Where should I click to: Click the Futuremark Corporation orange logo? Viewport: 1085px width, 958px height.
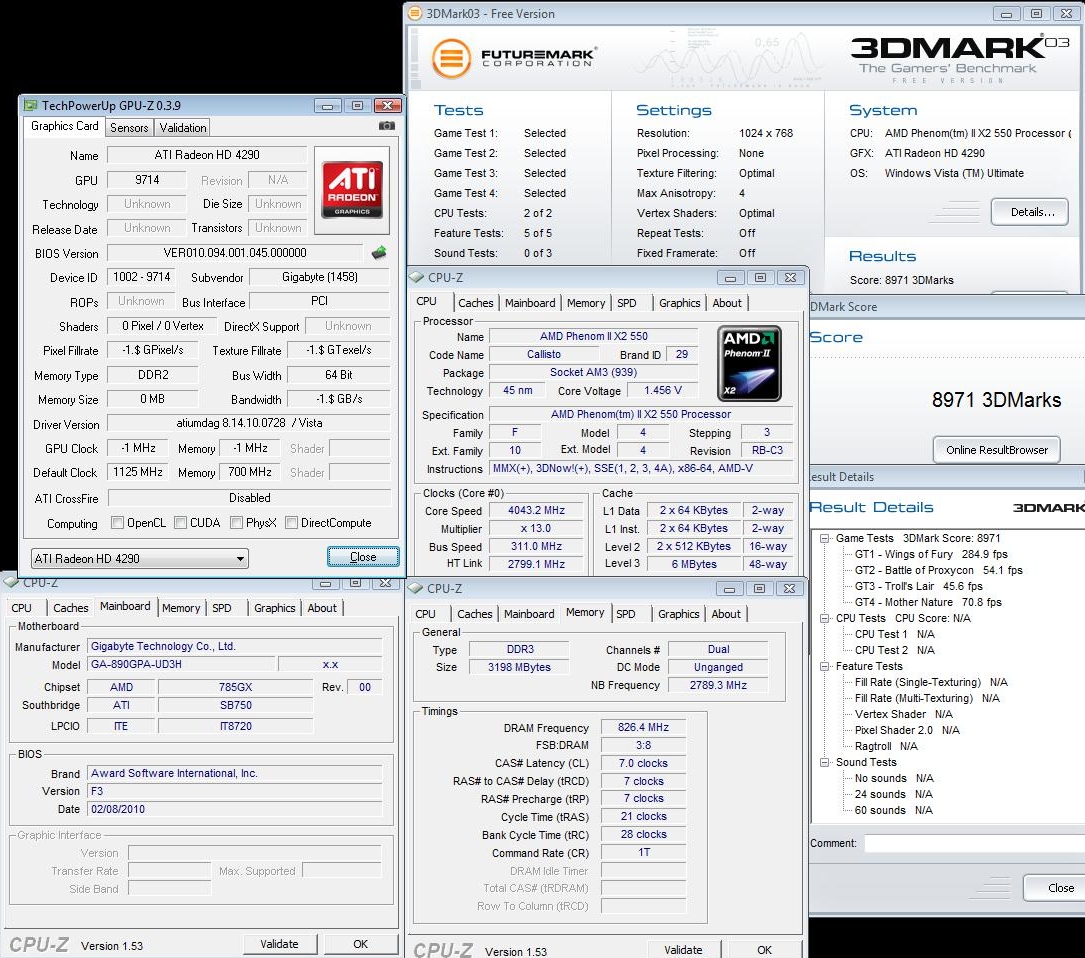[452, 58]
